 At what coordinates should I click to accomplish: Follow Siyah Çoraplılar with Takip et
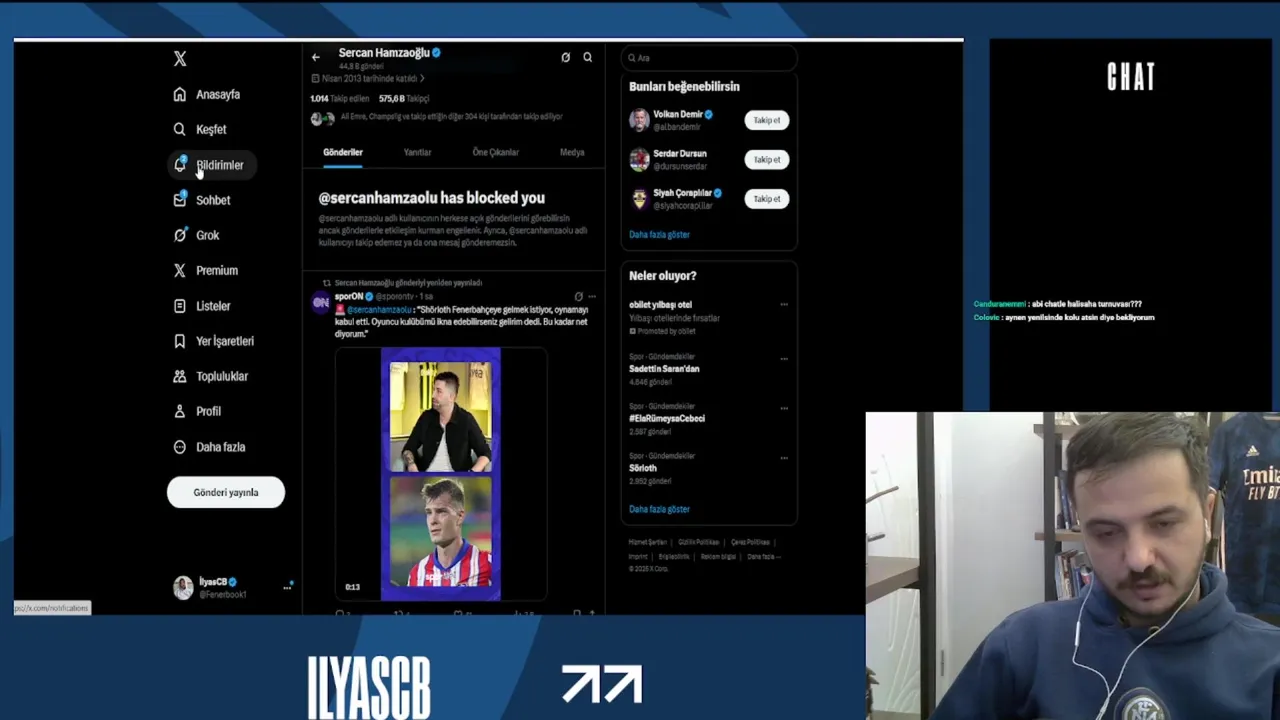767,198
